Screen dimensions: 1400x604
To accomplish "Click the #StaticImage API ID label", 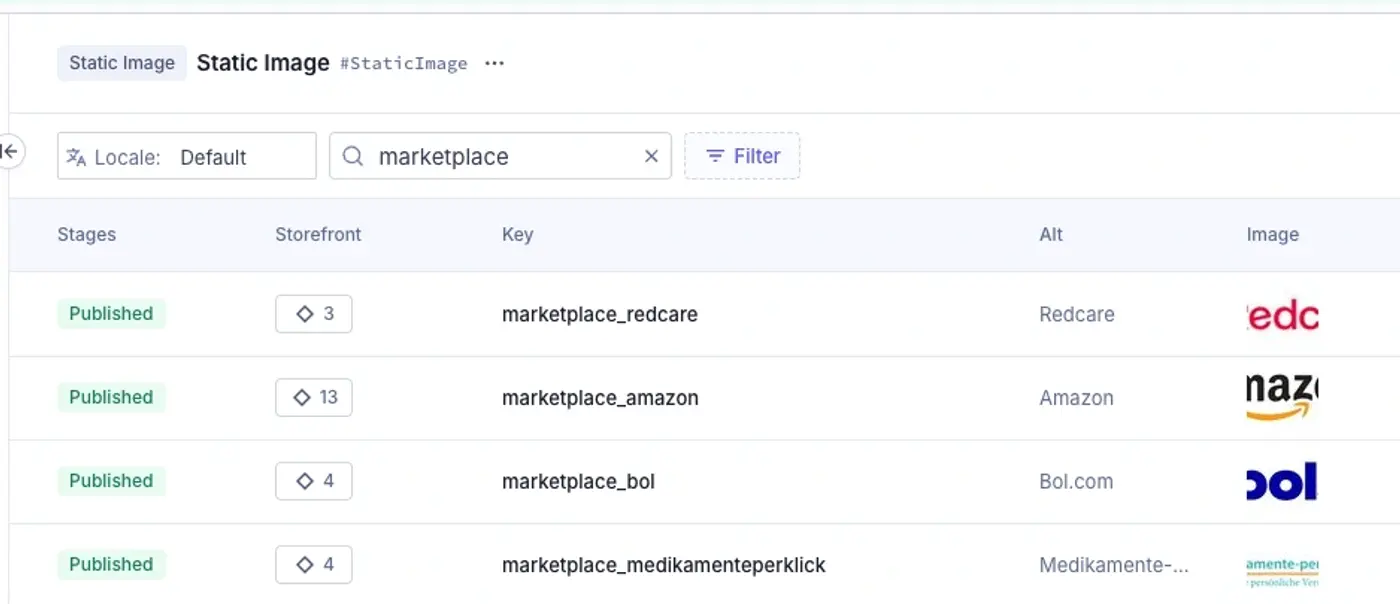I will (x=404, y=64).
